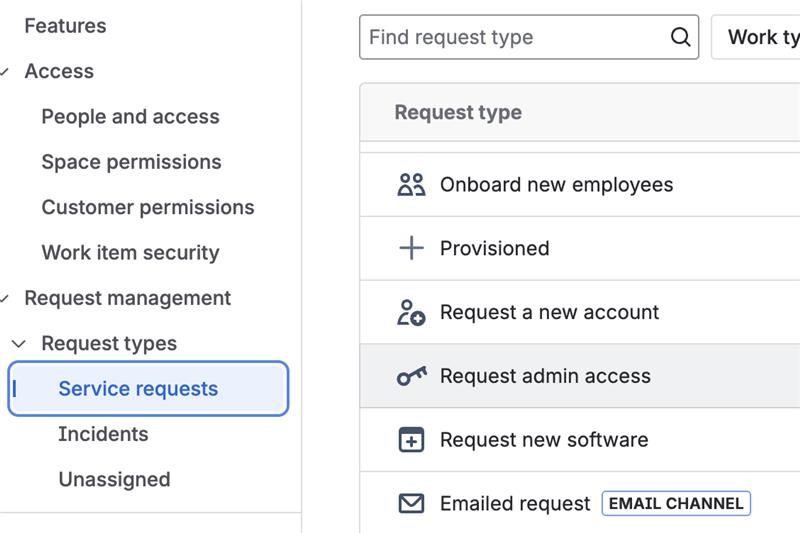Click the plus icon beside Provisioned

coord(411,248)
